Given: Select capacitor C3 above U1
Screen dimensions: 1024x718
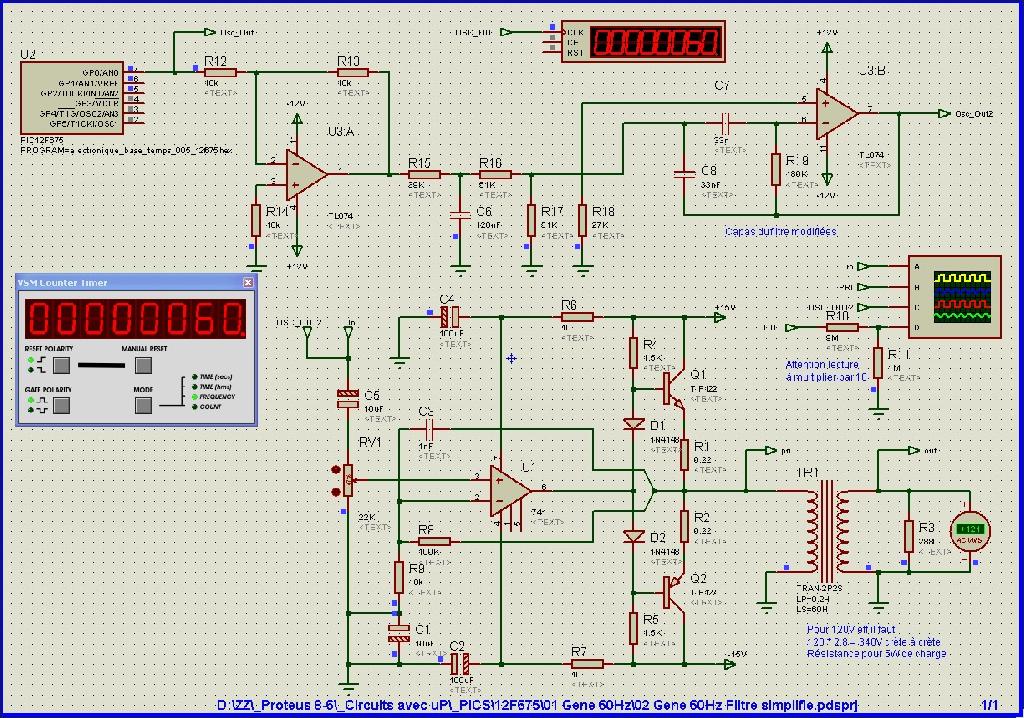Looking at the screenshot, I should pyautogui.click(x=429, y=429).
